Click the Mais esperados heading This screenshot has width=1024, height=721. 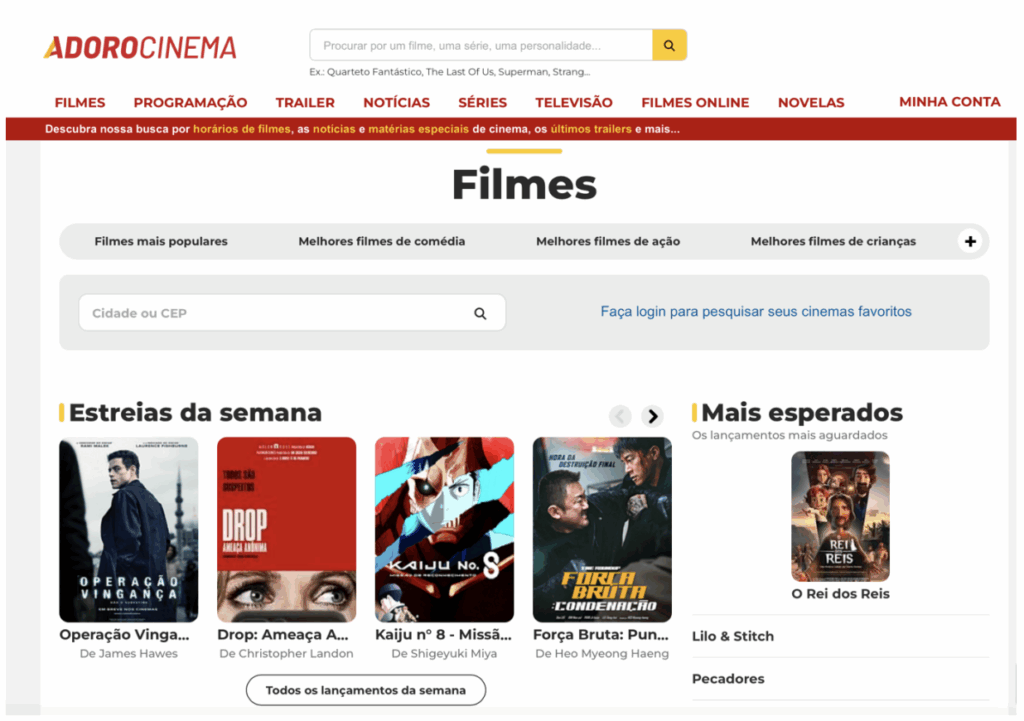802,413
